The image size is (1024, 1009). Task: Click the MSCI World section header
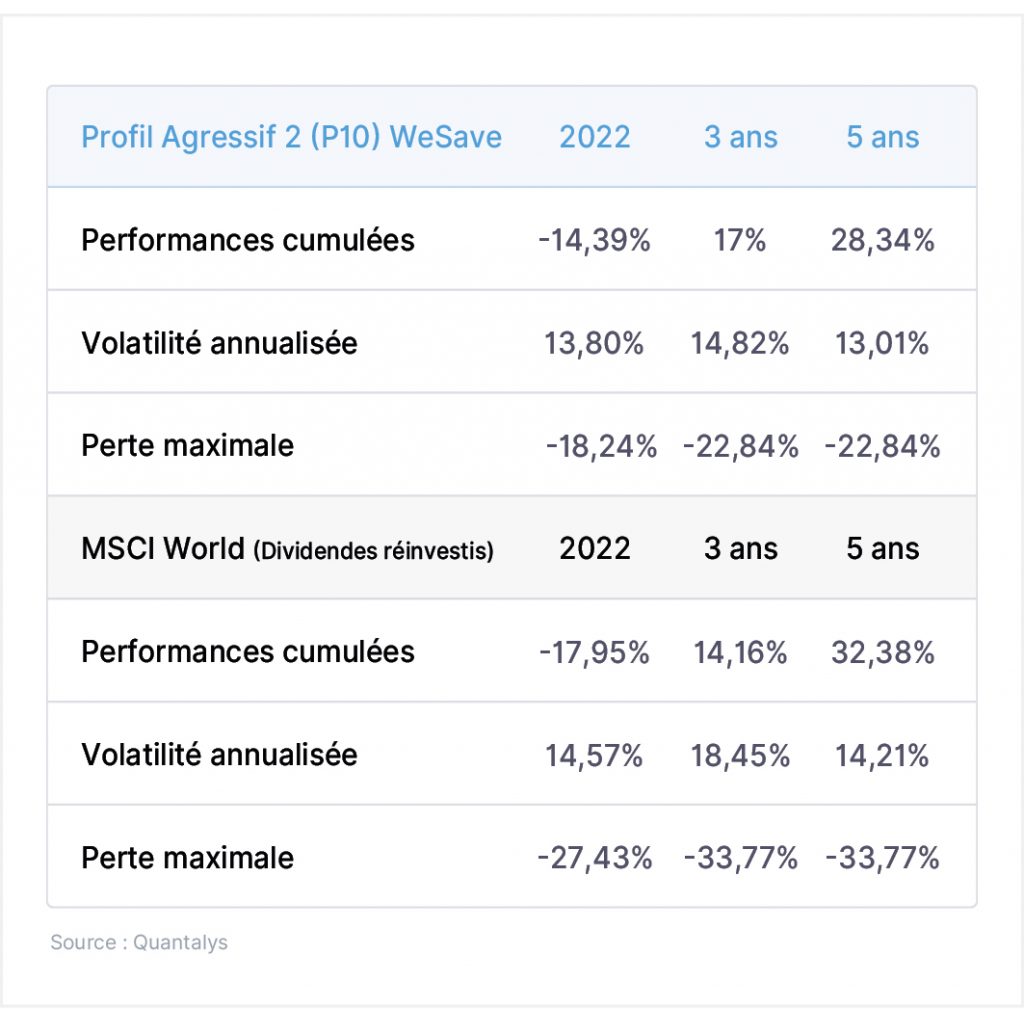click(x=287, y=549)
